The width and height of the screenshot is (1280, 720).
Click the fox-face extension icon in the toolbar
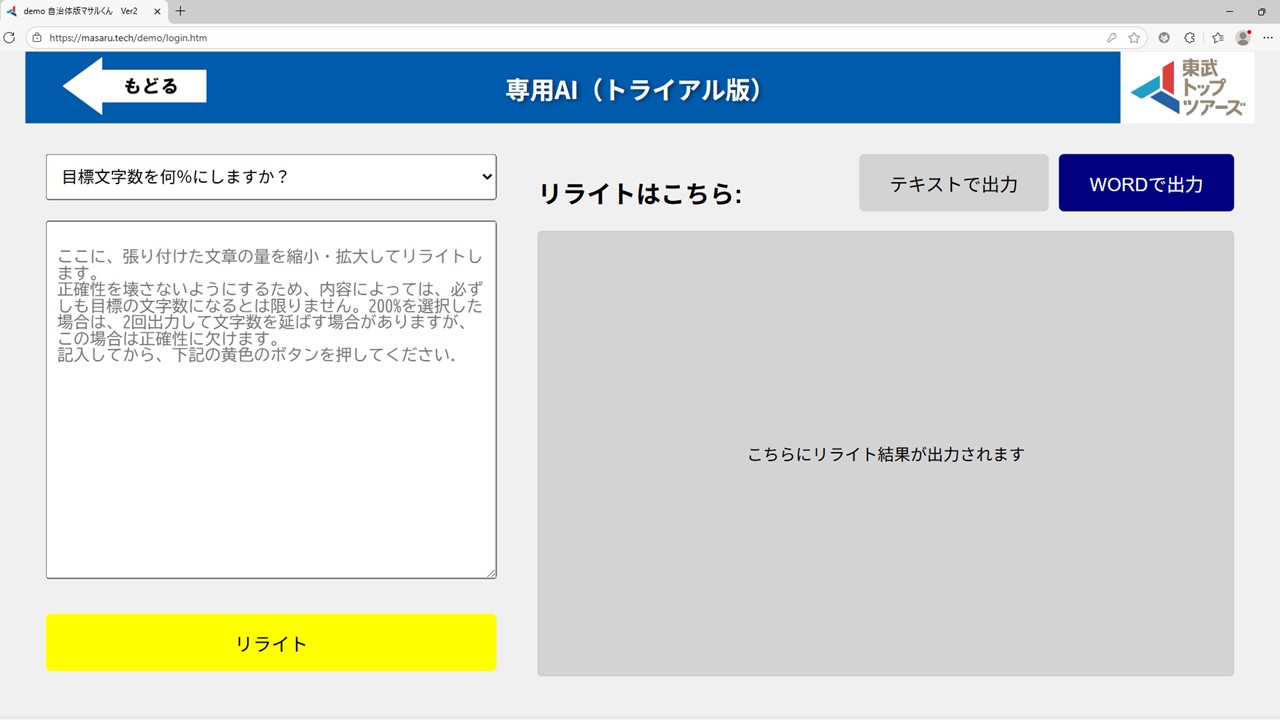(1164, 38)
